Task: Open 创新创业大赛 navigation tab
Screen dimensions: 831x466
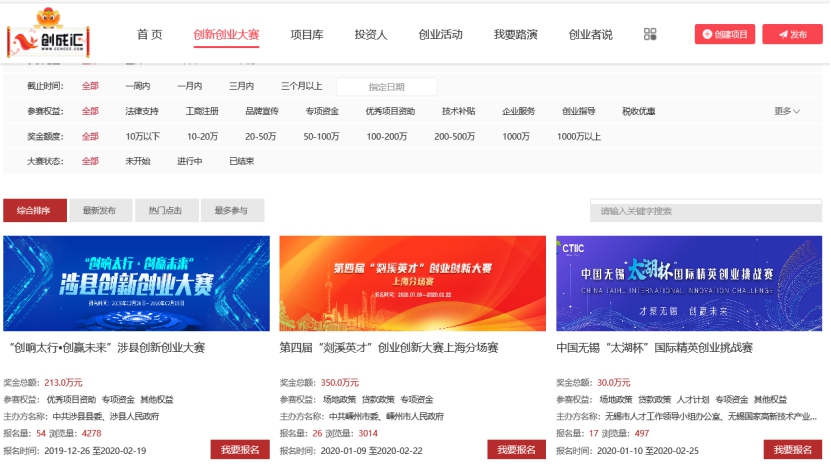Action: [226, 34]
